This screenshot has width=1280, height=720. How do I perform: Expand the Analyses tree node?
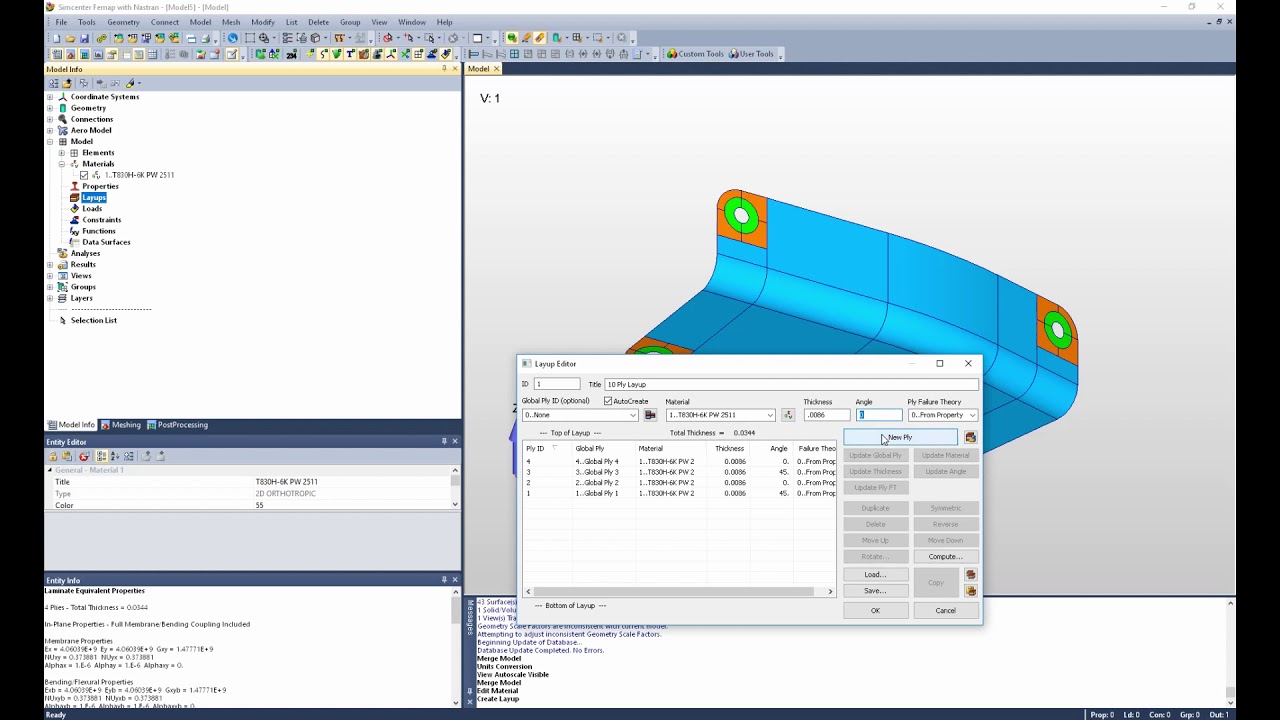point(51,253)
